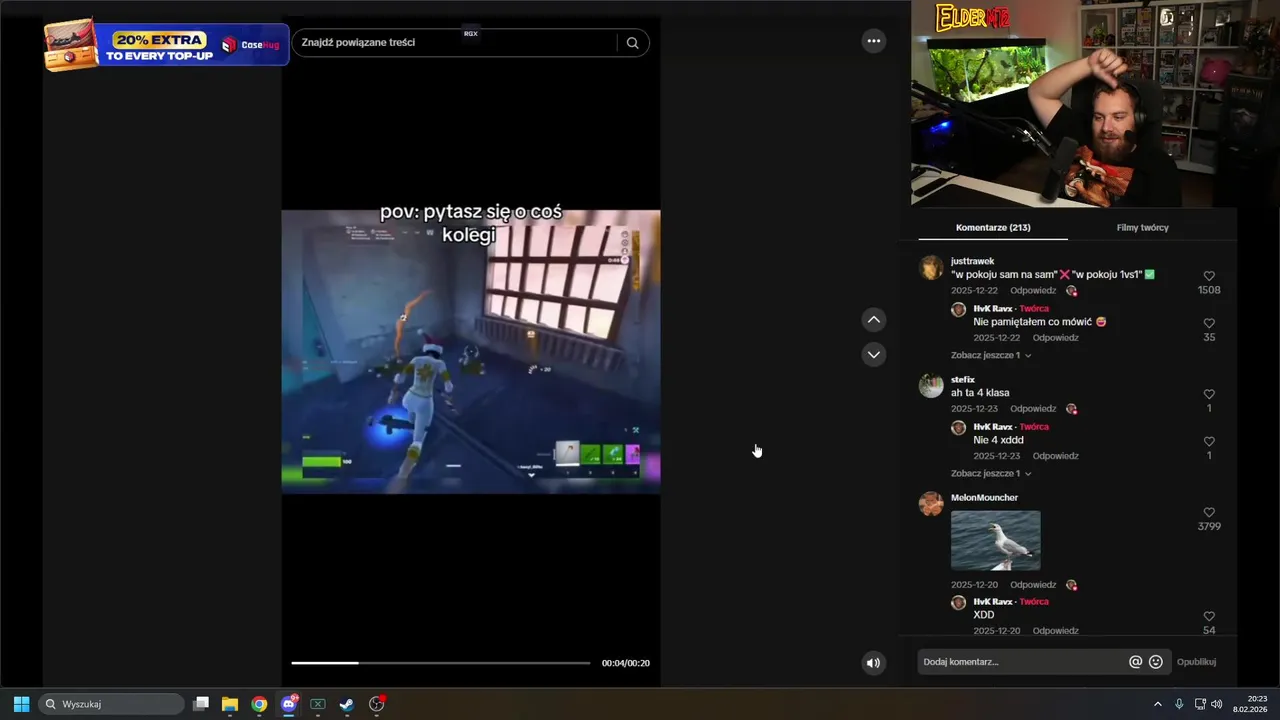Open the emoji picker in comment box

(x=1156, y=662)
